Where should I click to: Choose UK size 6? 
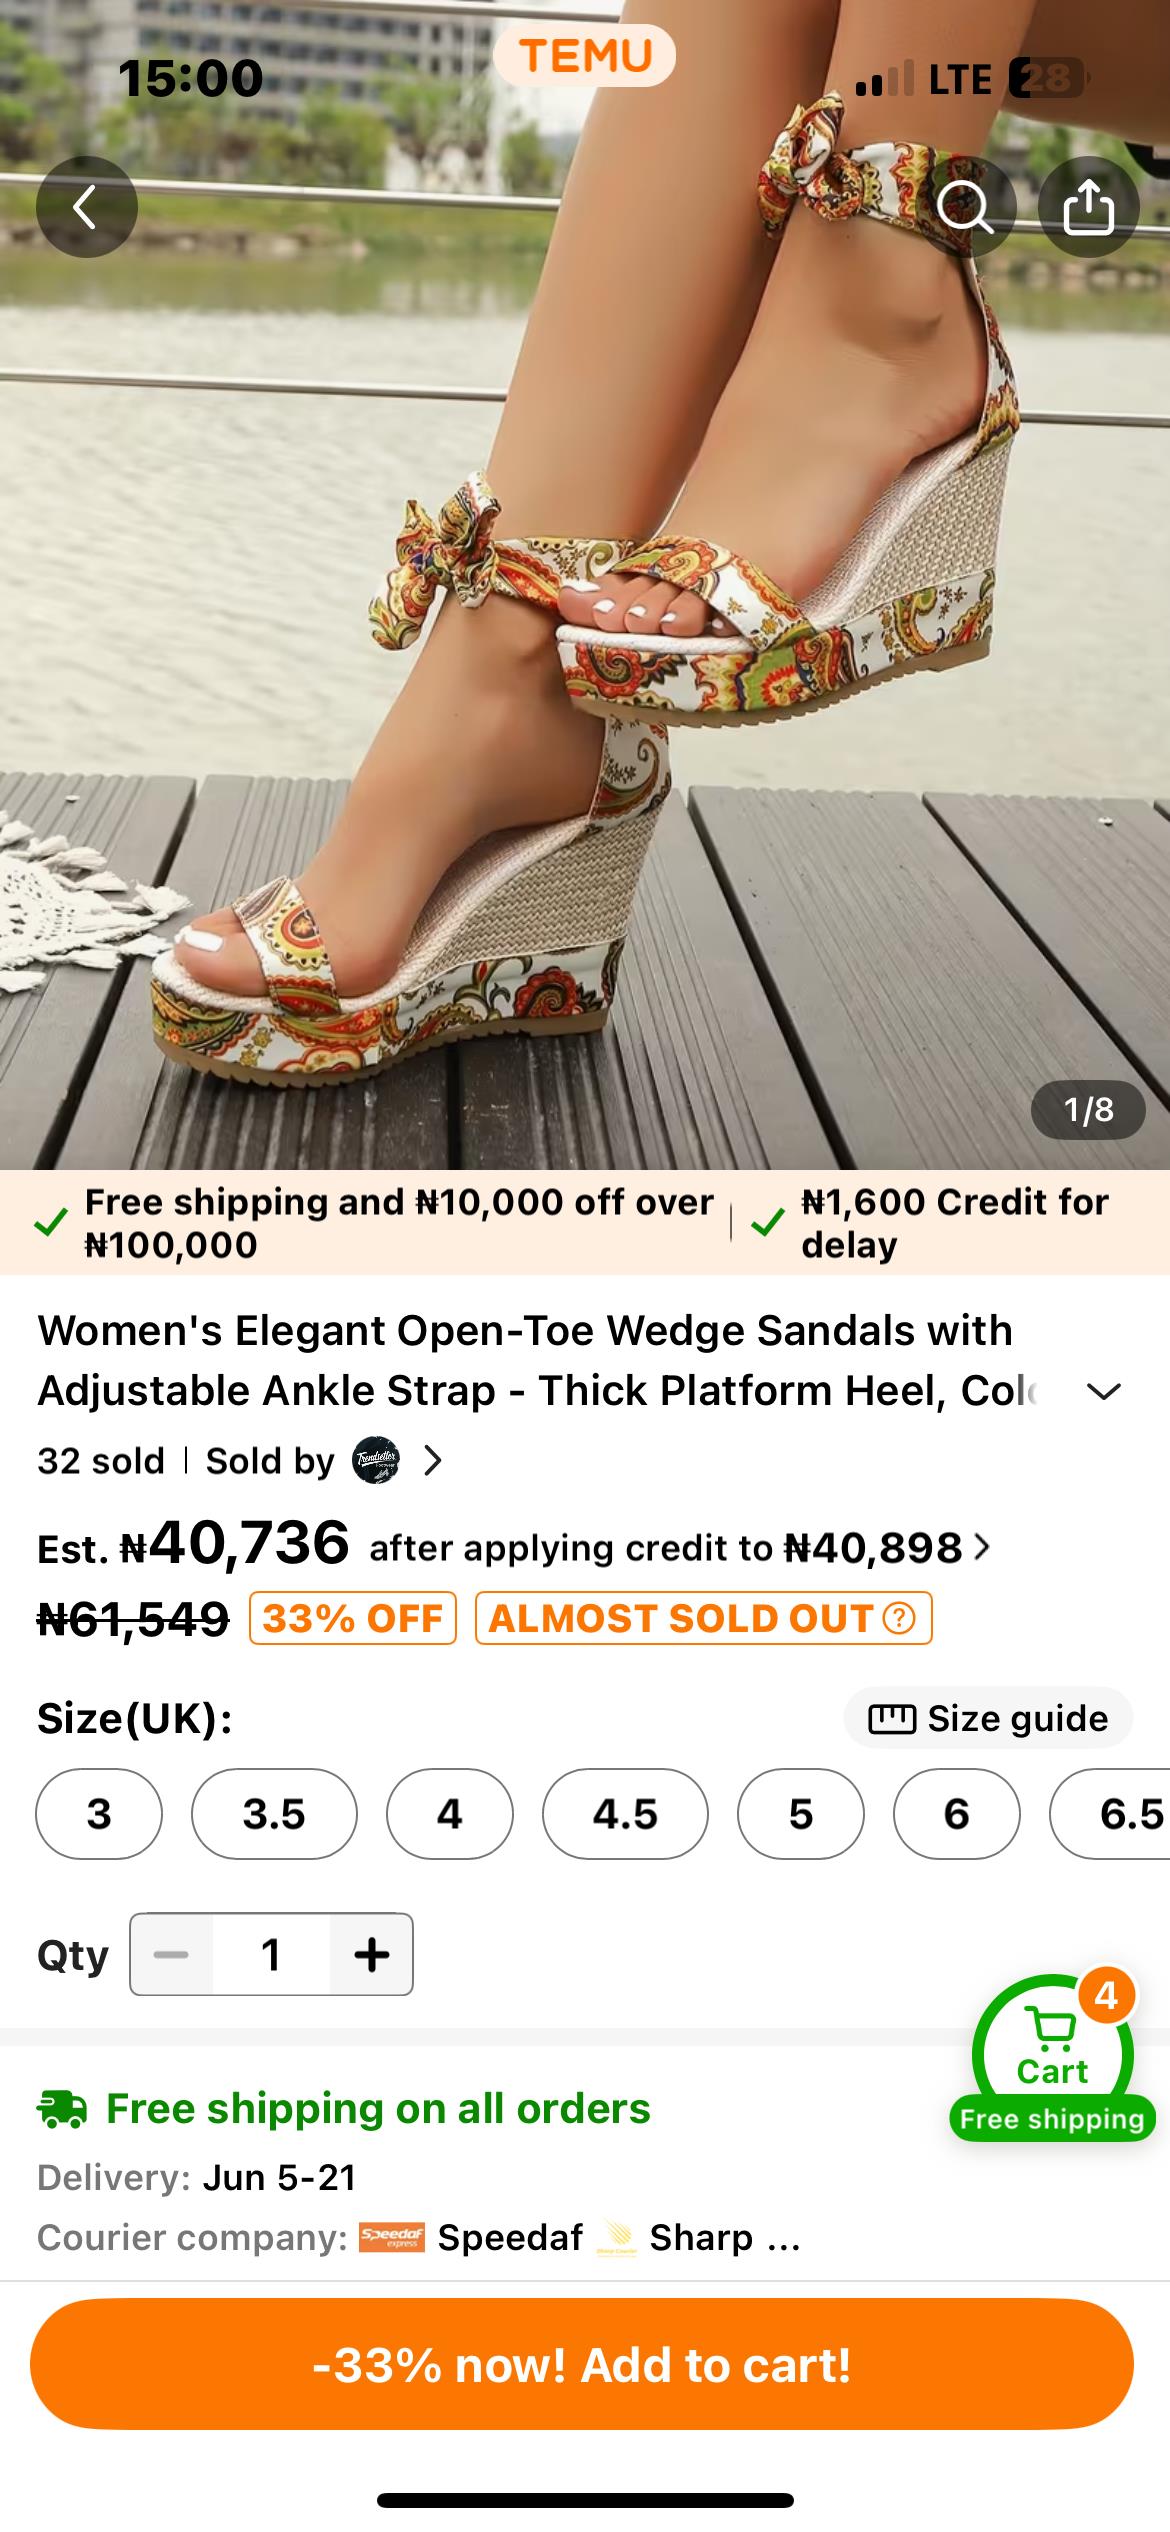956,1814
